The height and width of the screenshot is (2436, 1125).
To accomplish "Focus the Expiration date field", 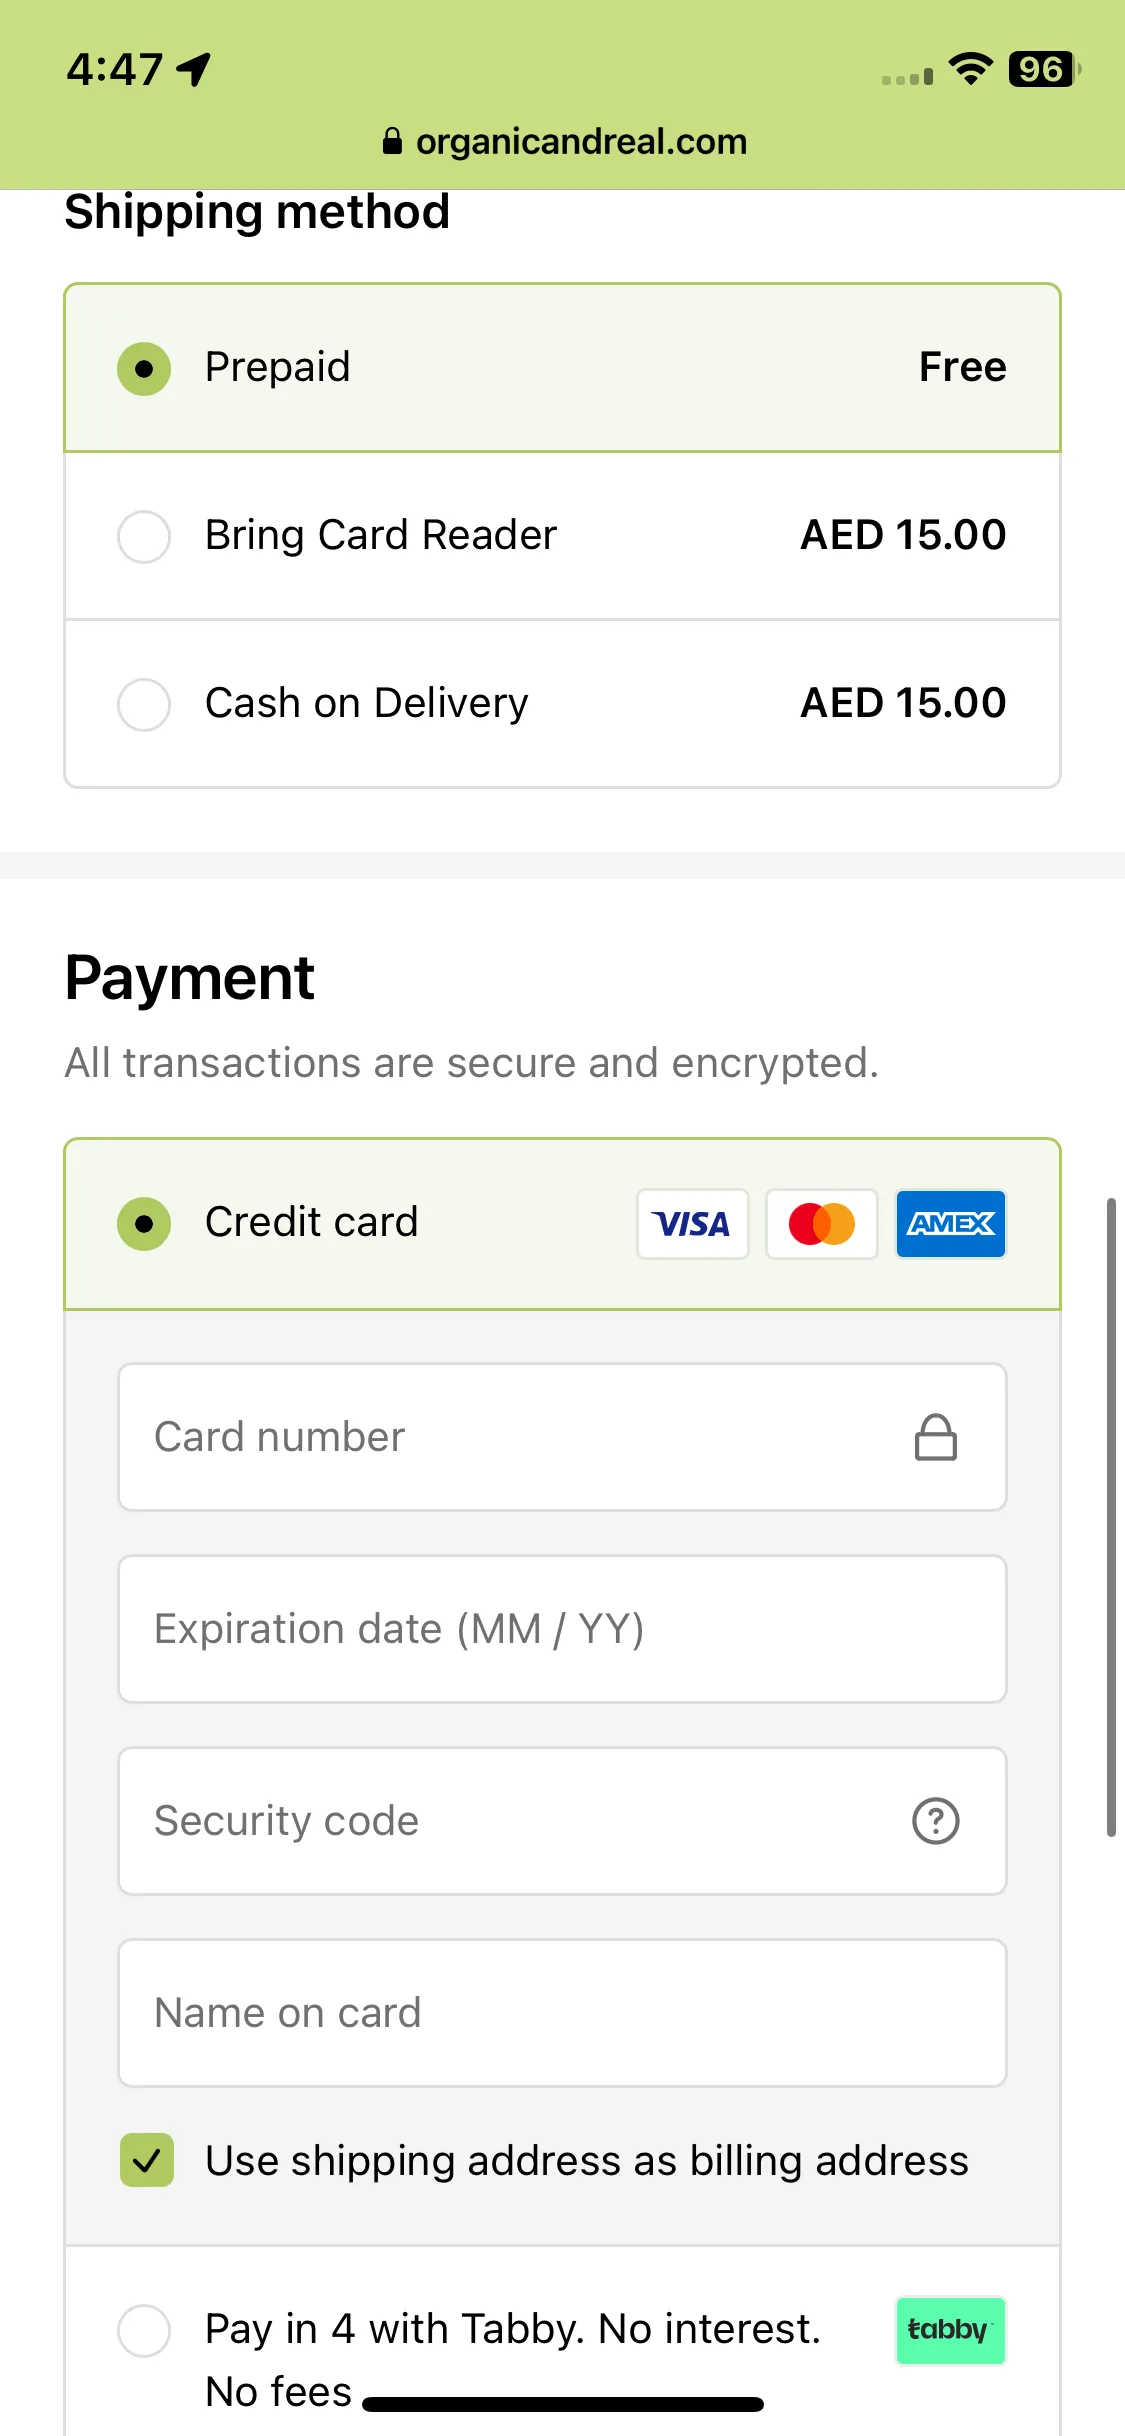I will click(x=562, y=1629).
